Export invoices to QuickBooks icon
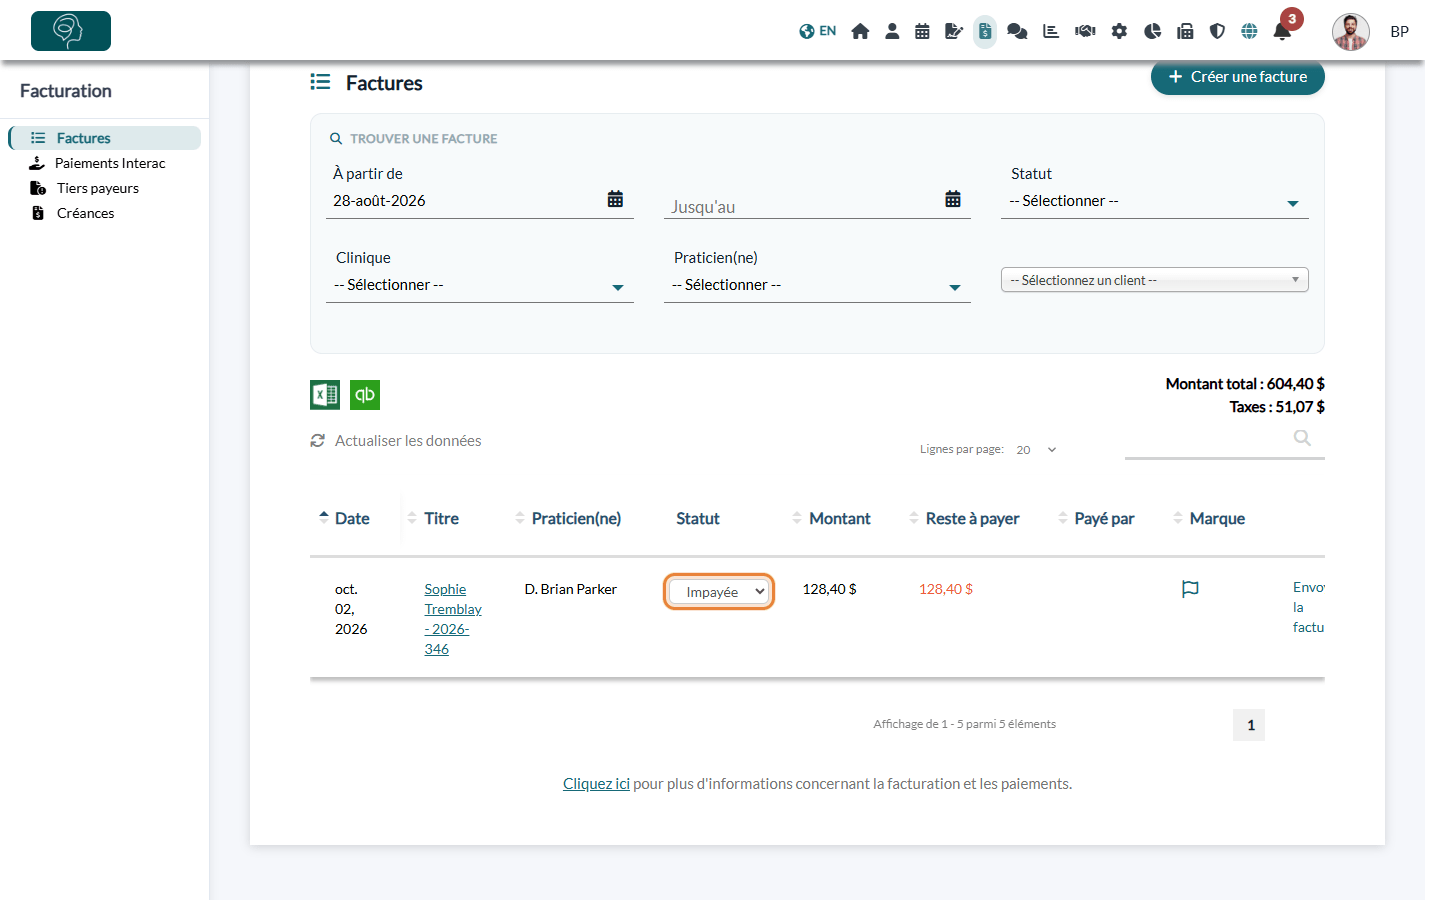1440x900 pixels. coord(365,395)
